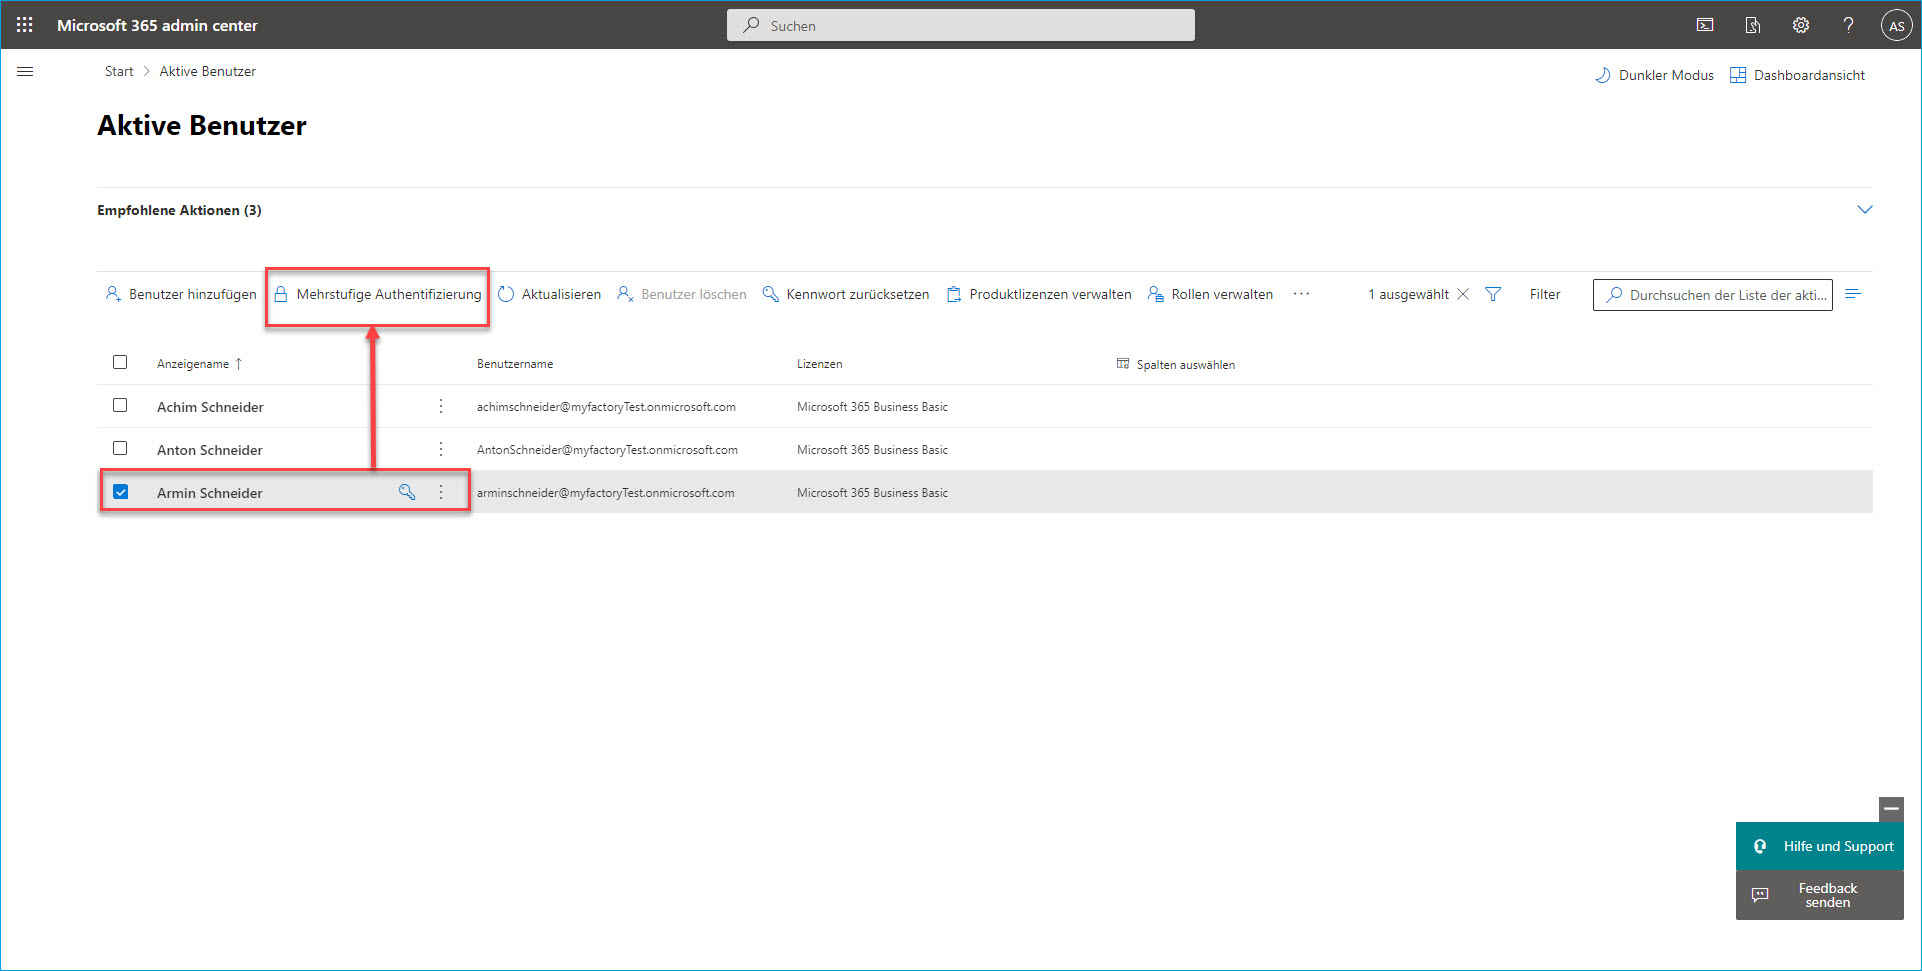Switch to Dunkler Modus
The height and width of the screenshot is (971, 1922).
[1654, 75]
